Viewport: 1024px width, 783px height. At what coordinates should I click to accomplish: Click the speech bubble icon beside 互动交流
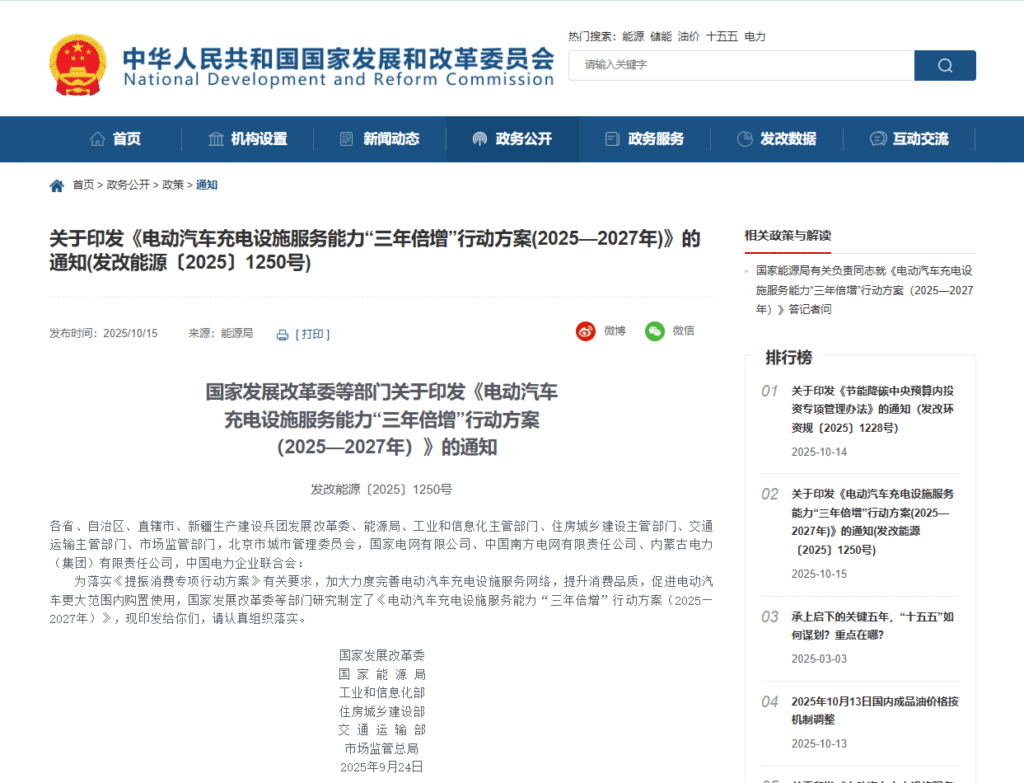pos(878,139)
